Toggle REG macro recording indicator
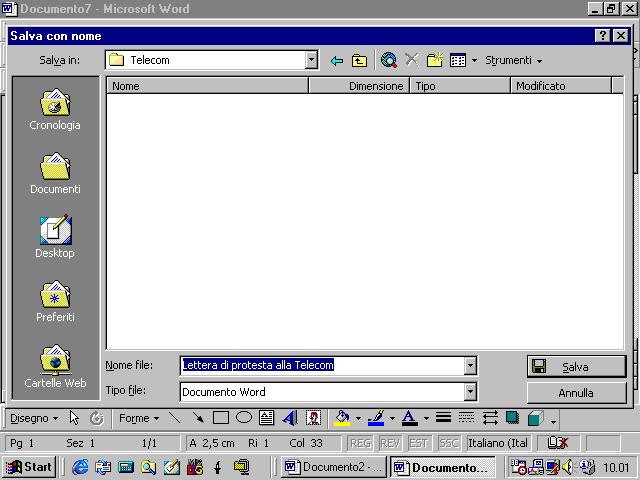Viewport: 640px width, 480px height. click(x=361, y=443)
